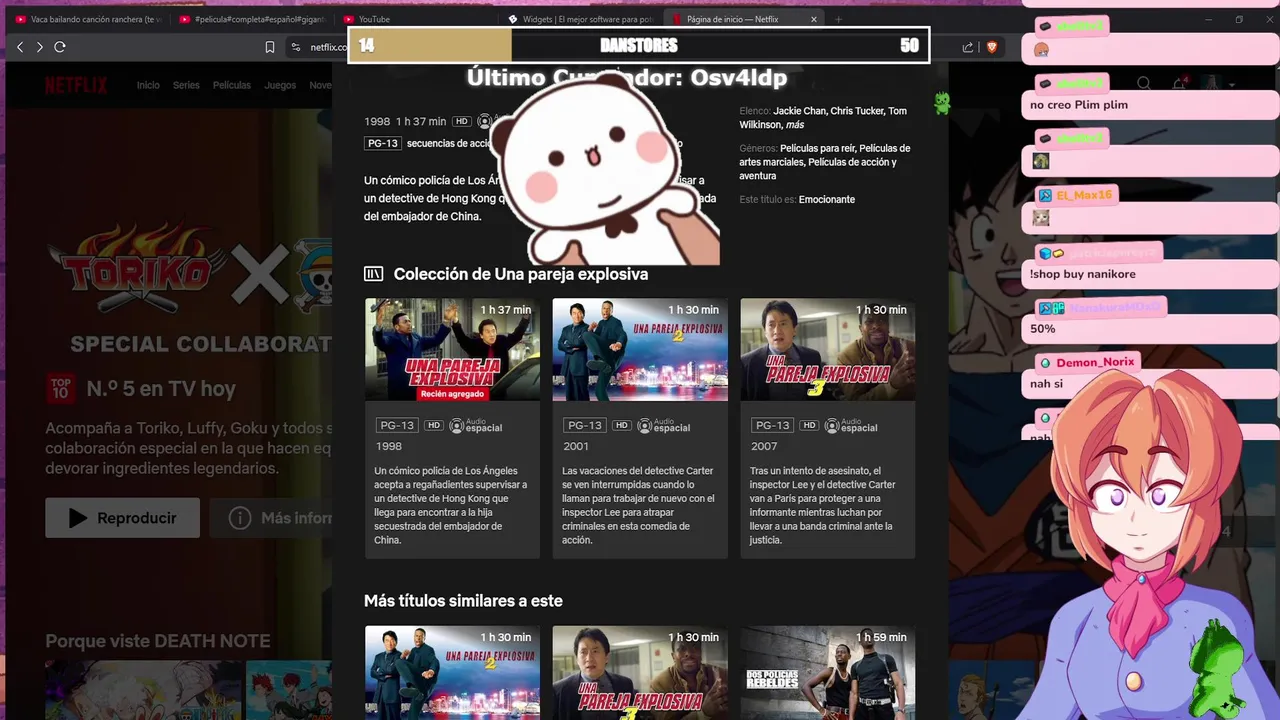Image resolution: width=1280 pixels, height=720 pixels.
Task: Open Netflix notifications bell
Action: pyautogui.click(x=1180, y=84)
